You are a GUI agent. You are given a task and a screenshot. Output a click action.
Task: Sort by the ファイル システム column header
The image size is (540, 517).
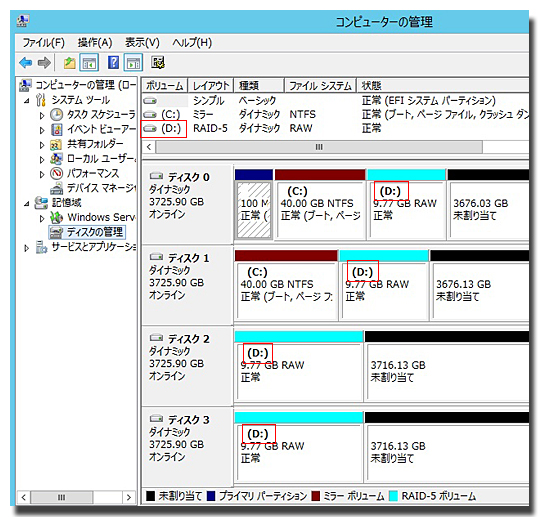[x=320, y=85]
